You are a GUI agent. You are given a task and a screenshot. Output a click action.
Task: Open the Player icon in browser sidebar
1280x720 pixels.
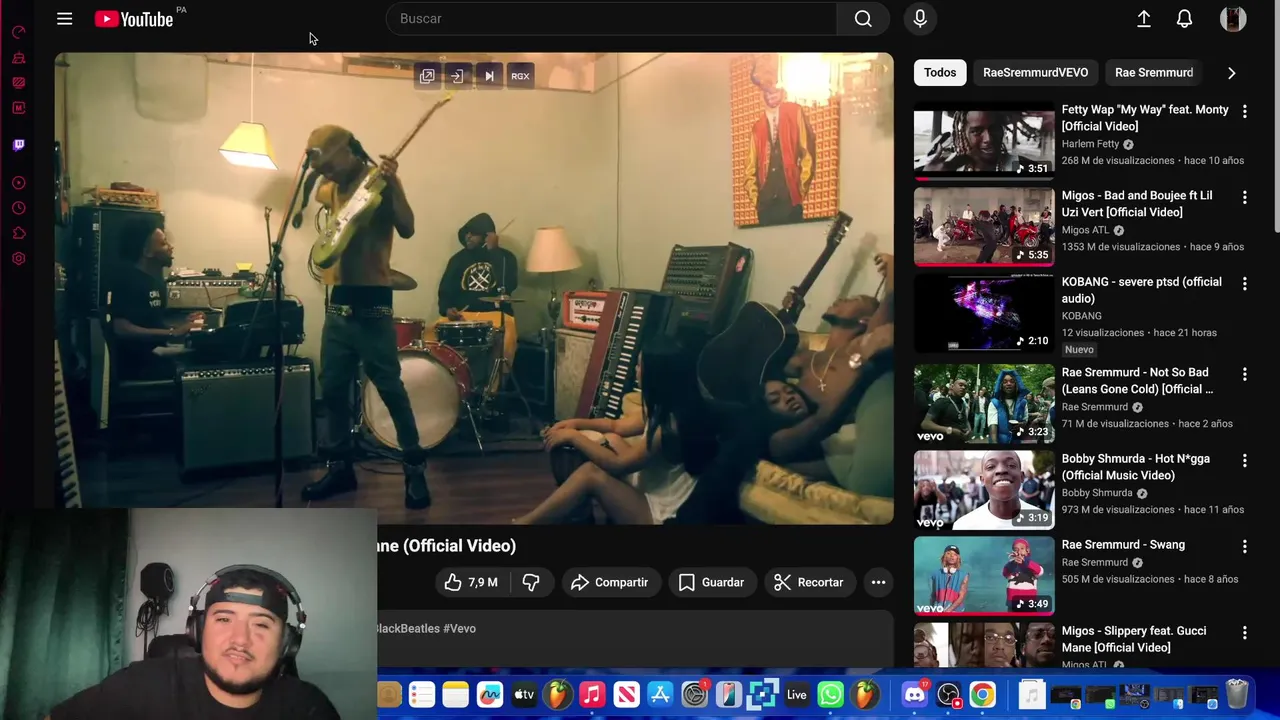pos(18,183)
